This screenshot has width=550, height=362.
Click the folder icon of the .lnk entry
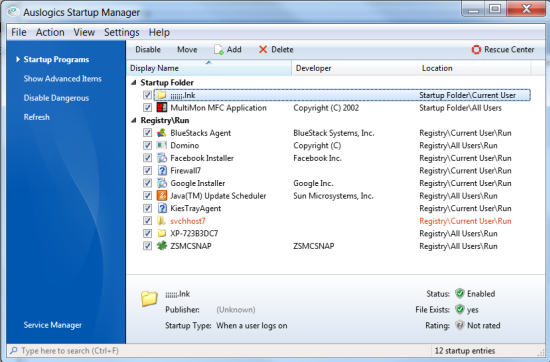point(162,95)
